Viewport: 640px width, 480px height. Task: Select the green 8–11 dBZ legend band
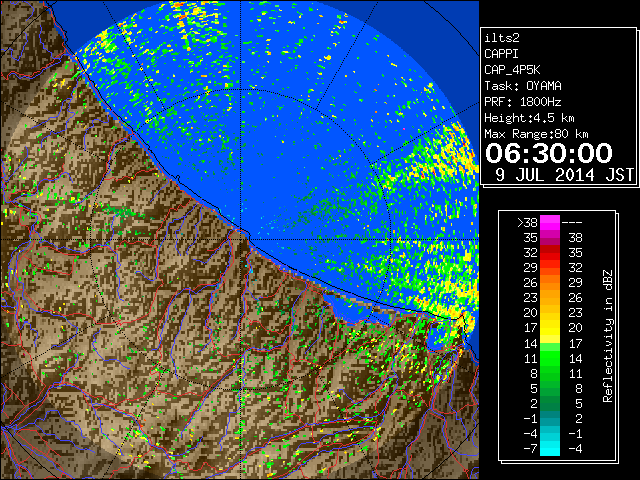click(550, 373)
